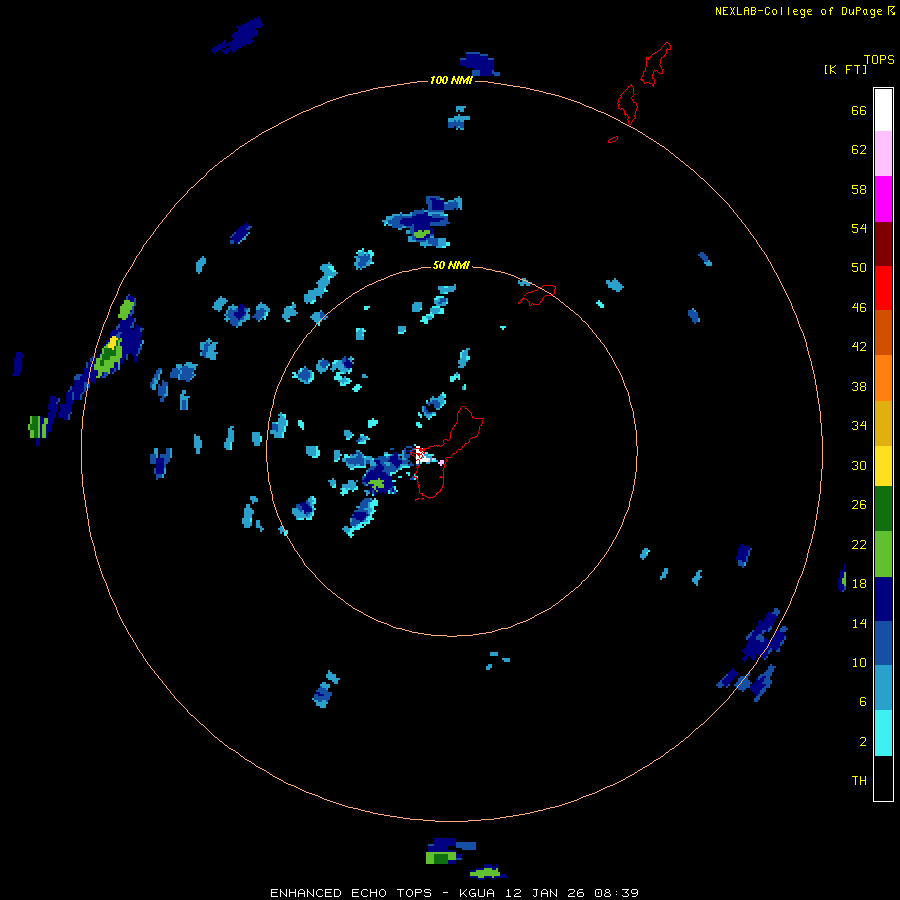Click the yellow-topped echo cell at left
900x900 pixels.
click(x=110, y=356)
